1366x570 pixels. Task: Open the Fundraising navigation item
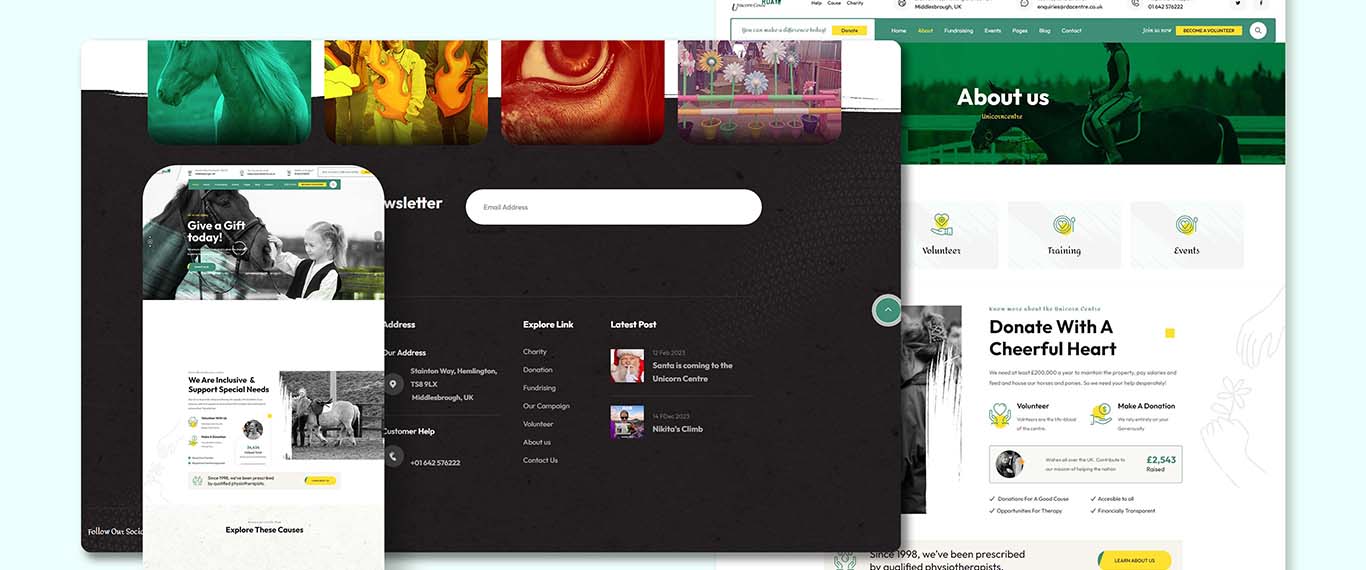point(958,31)
